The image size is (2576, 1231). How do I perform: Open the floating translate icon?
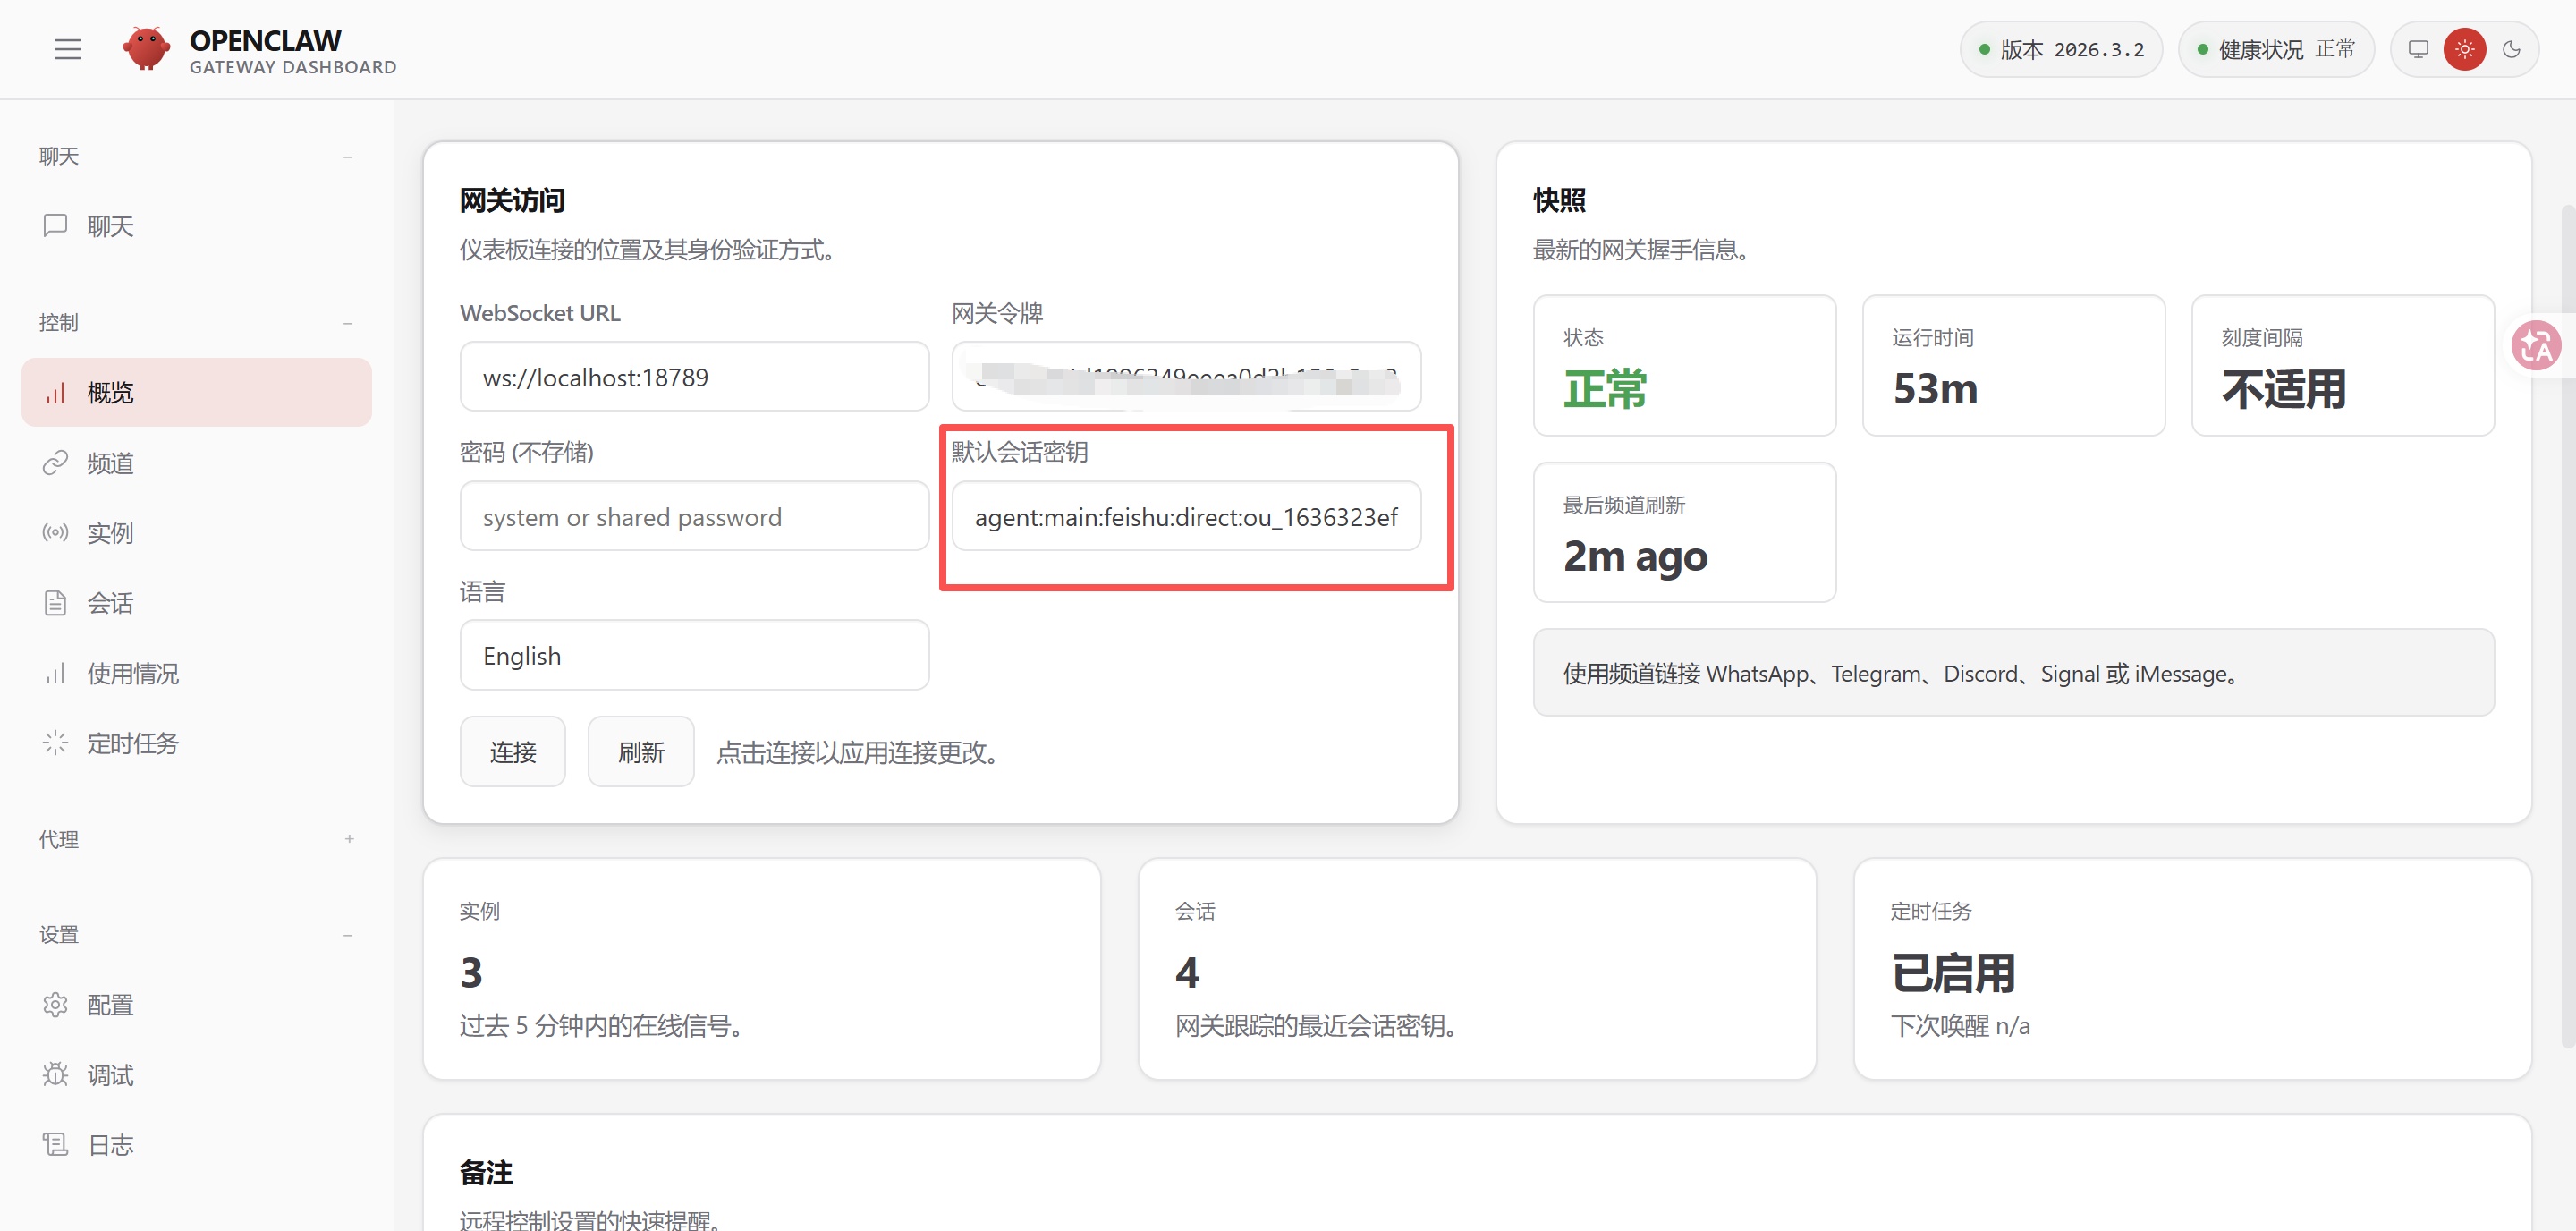tap(2536, 346)
